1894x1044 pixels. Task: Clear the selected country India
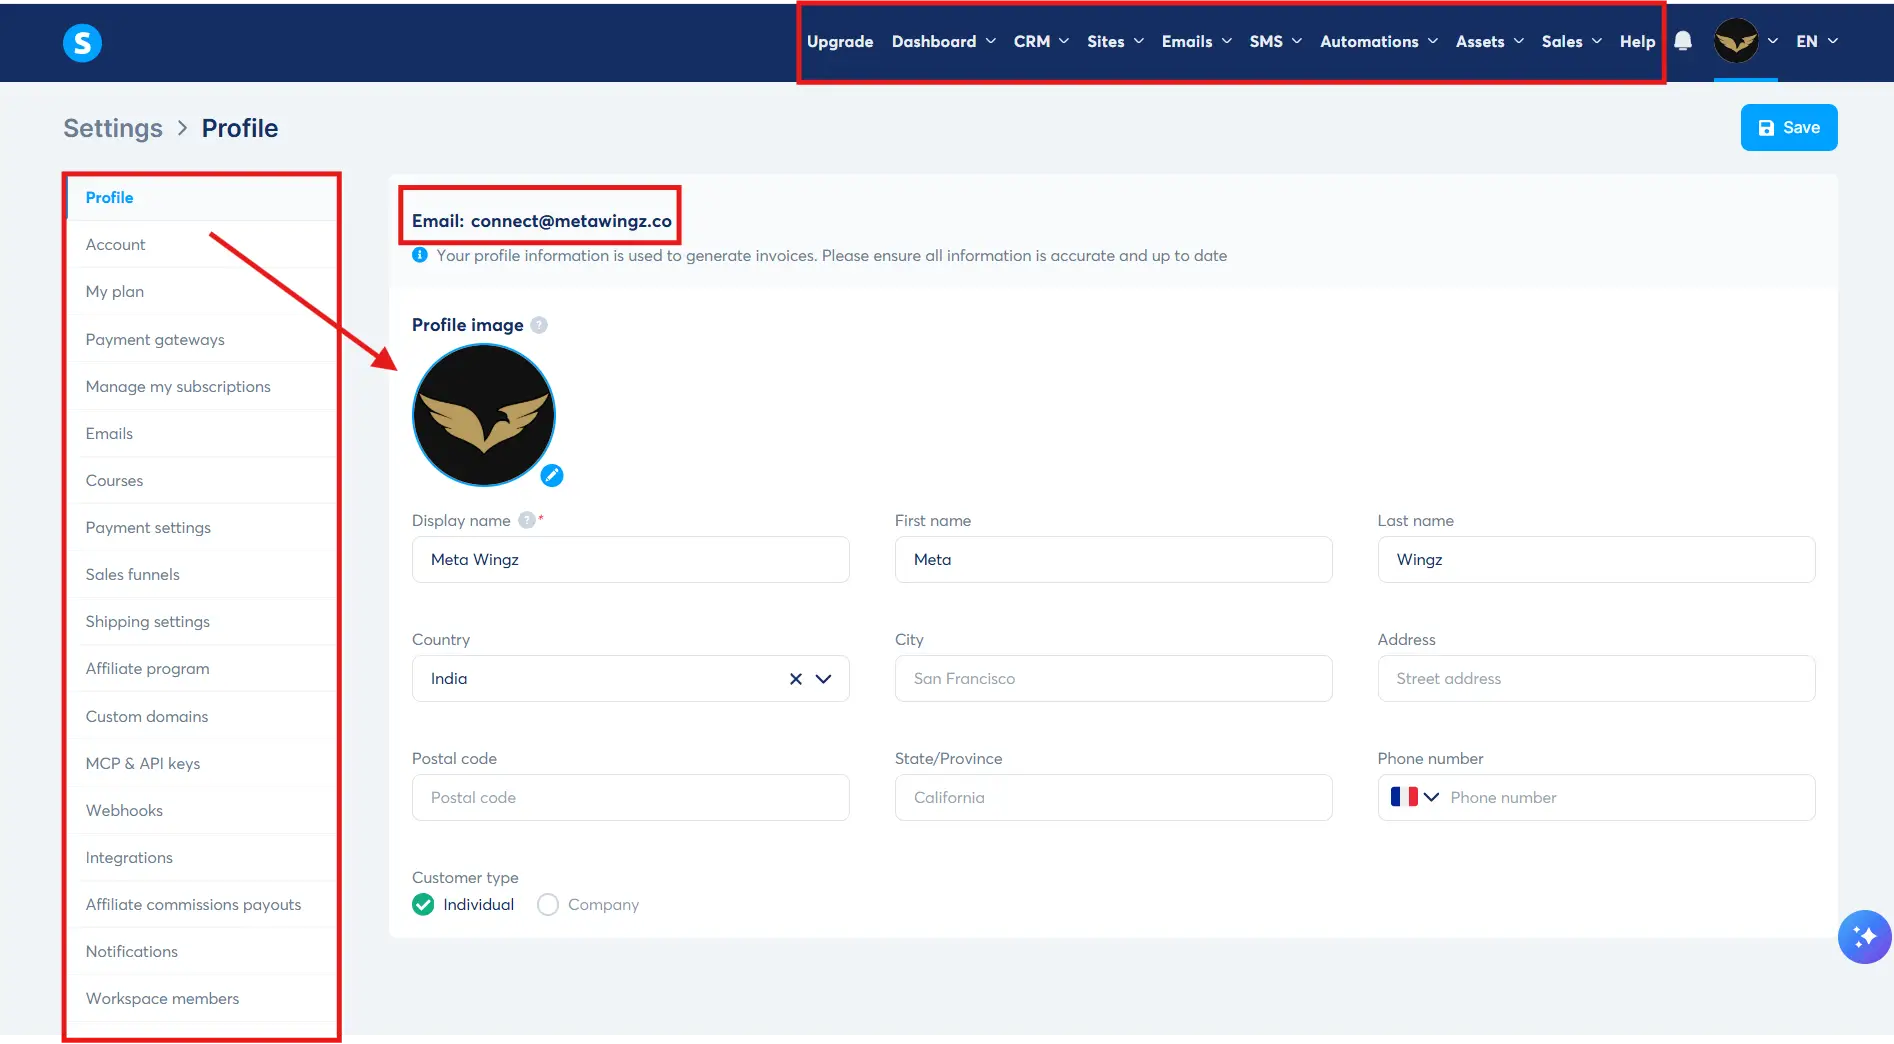click(x=796, y=679)
